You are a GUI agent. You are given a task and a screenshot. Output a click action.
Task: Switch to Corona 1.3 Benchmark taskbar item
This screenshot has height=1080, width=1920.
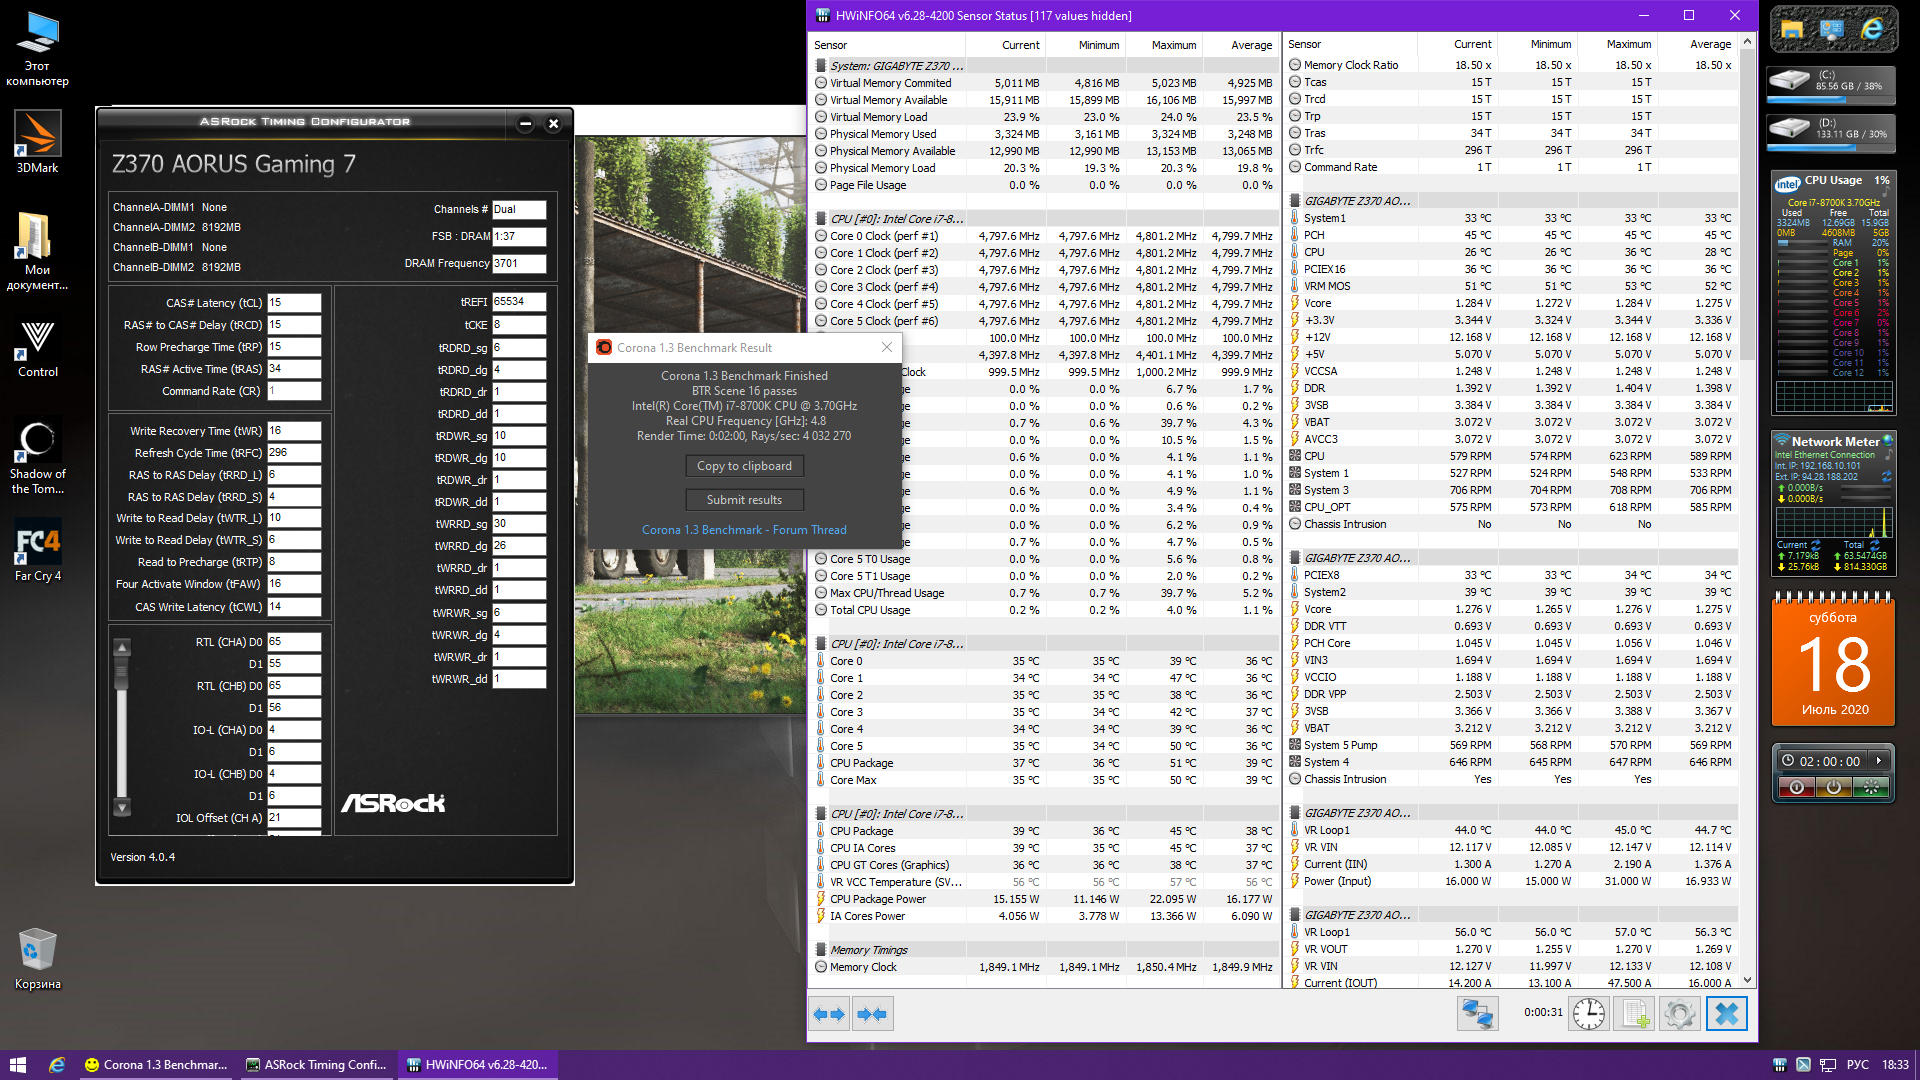(x=156, y=1065)
